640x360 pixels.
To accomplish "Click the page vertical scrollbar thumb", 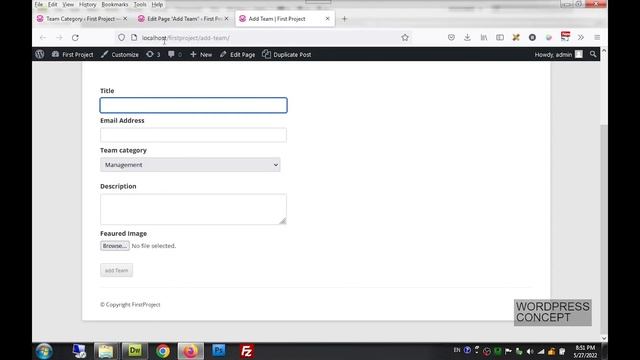I will [x=604, y=229].
